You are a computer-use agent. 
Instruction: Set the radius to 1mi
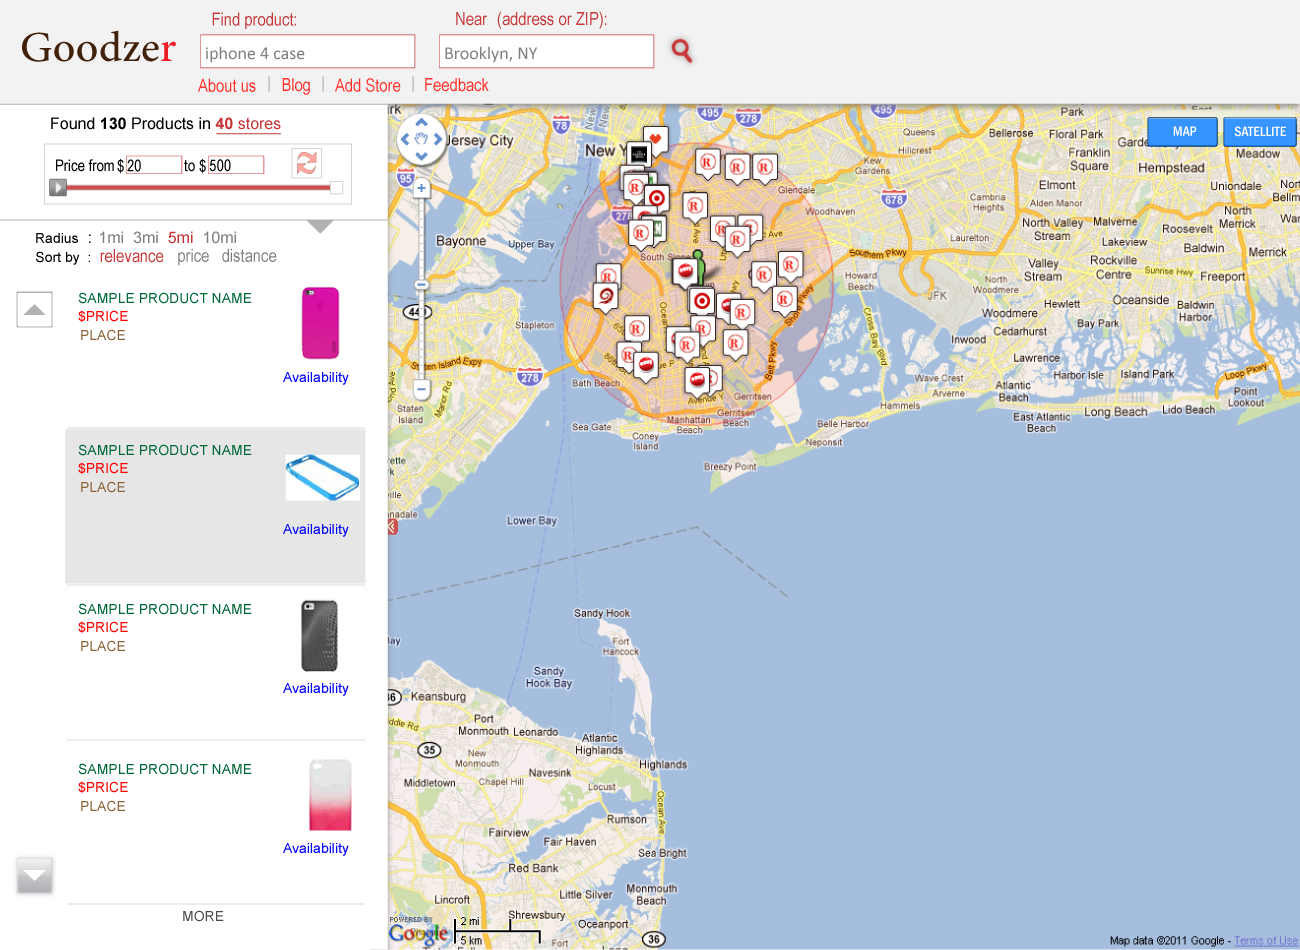click(111, 238)
